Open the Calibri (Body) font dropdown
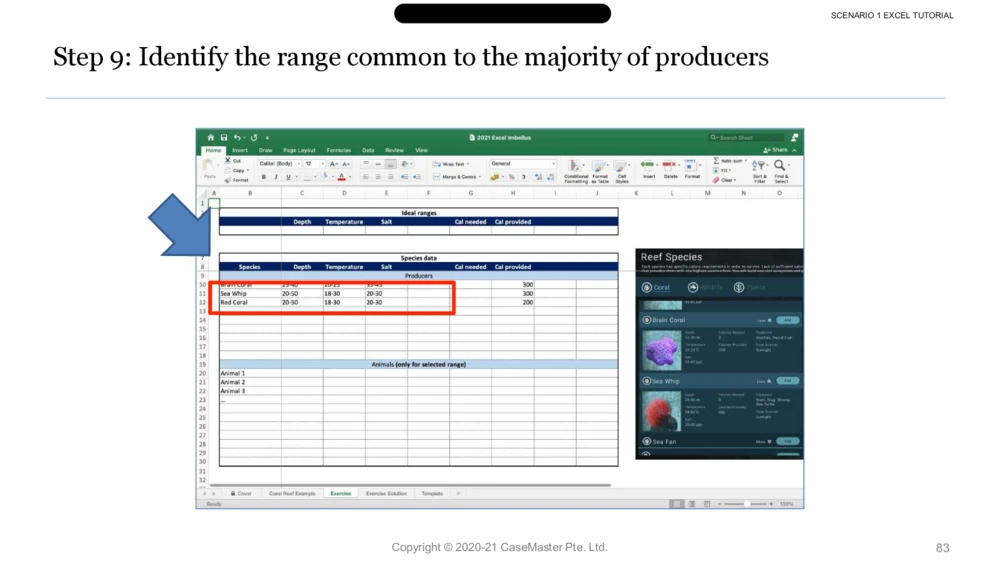Image resolution: width=1000 pixels, height=564 pixels. tap(279, 163)
